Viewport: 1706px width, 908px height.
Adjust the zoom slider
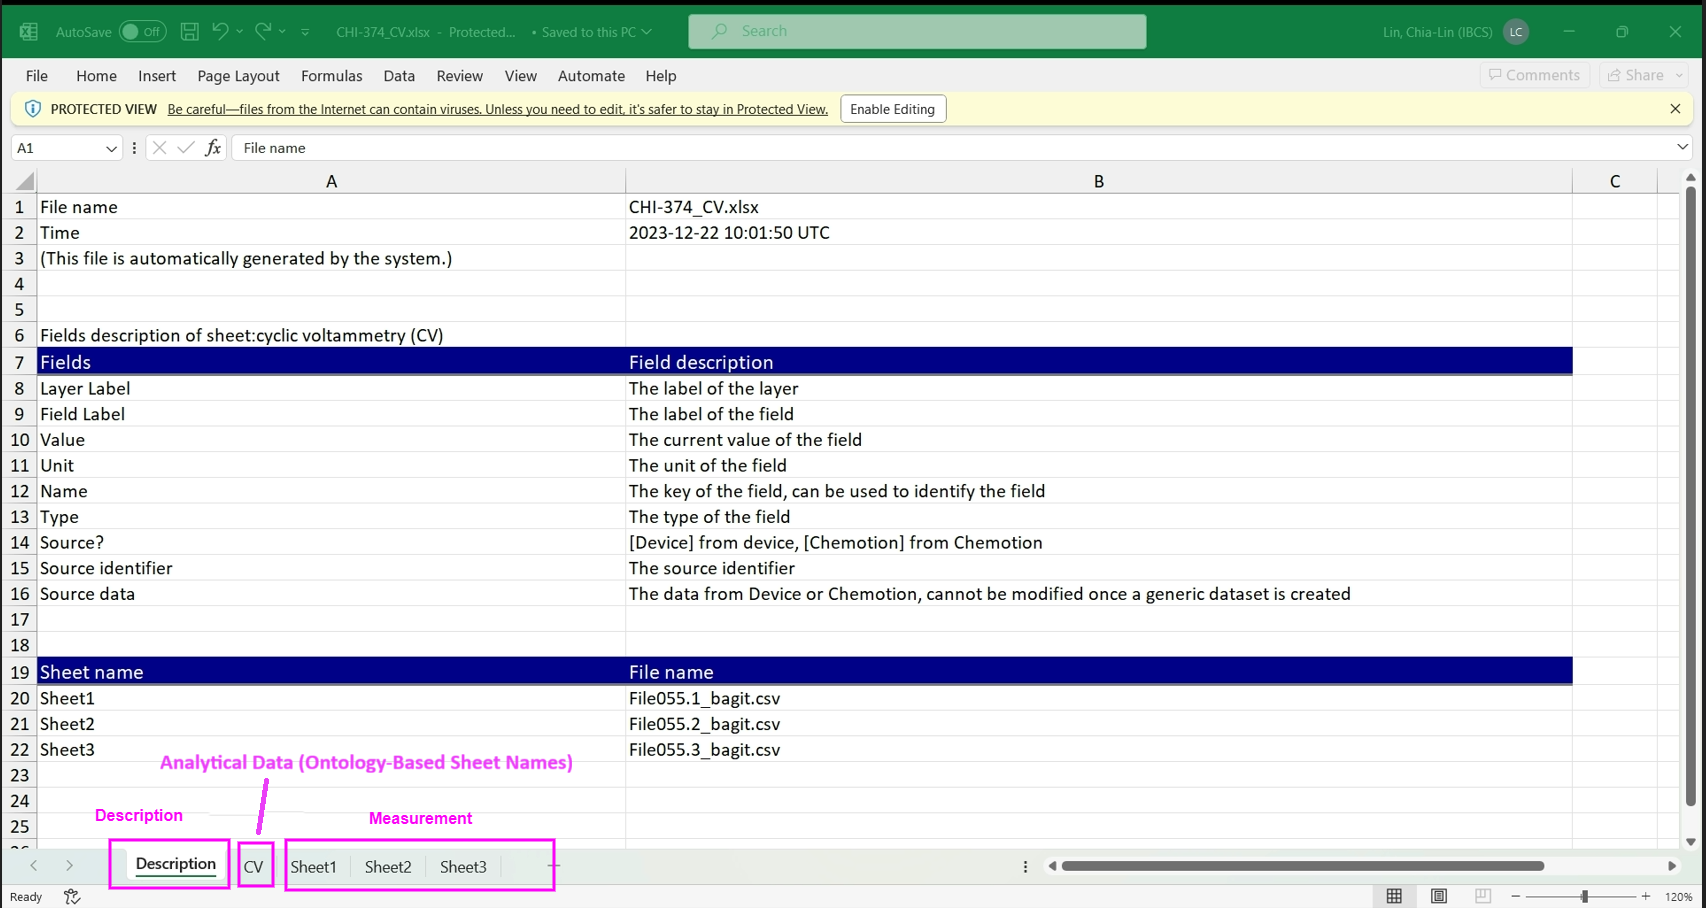click(1583, 896)
